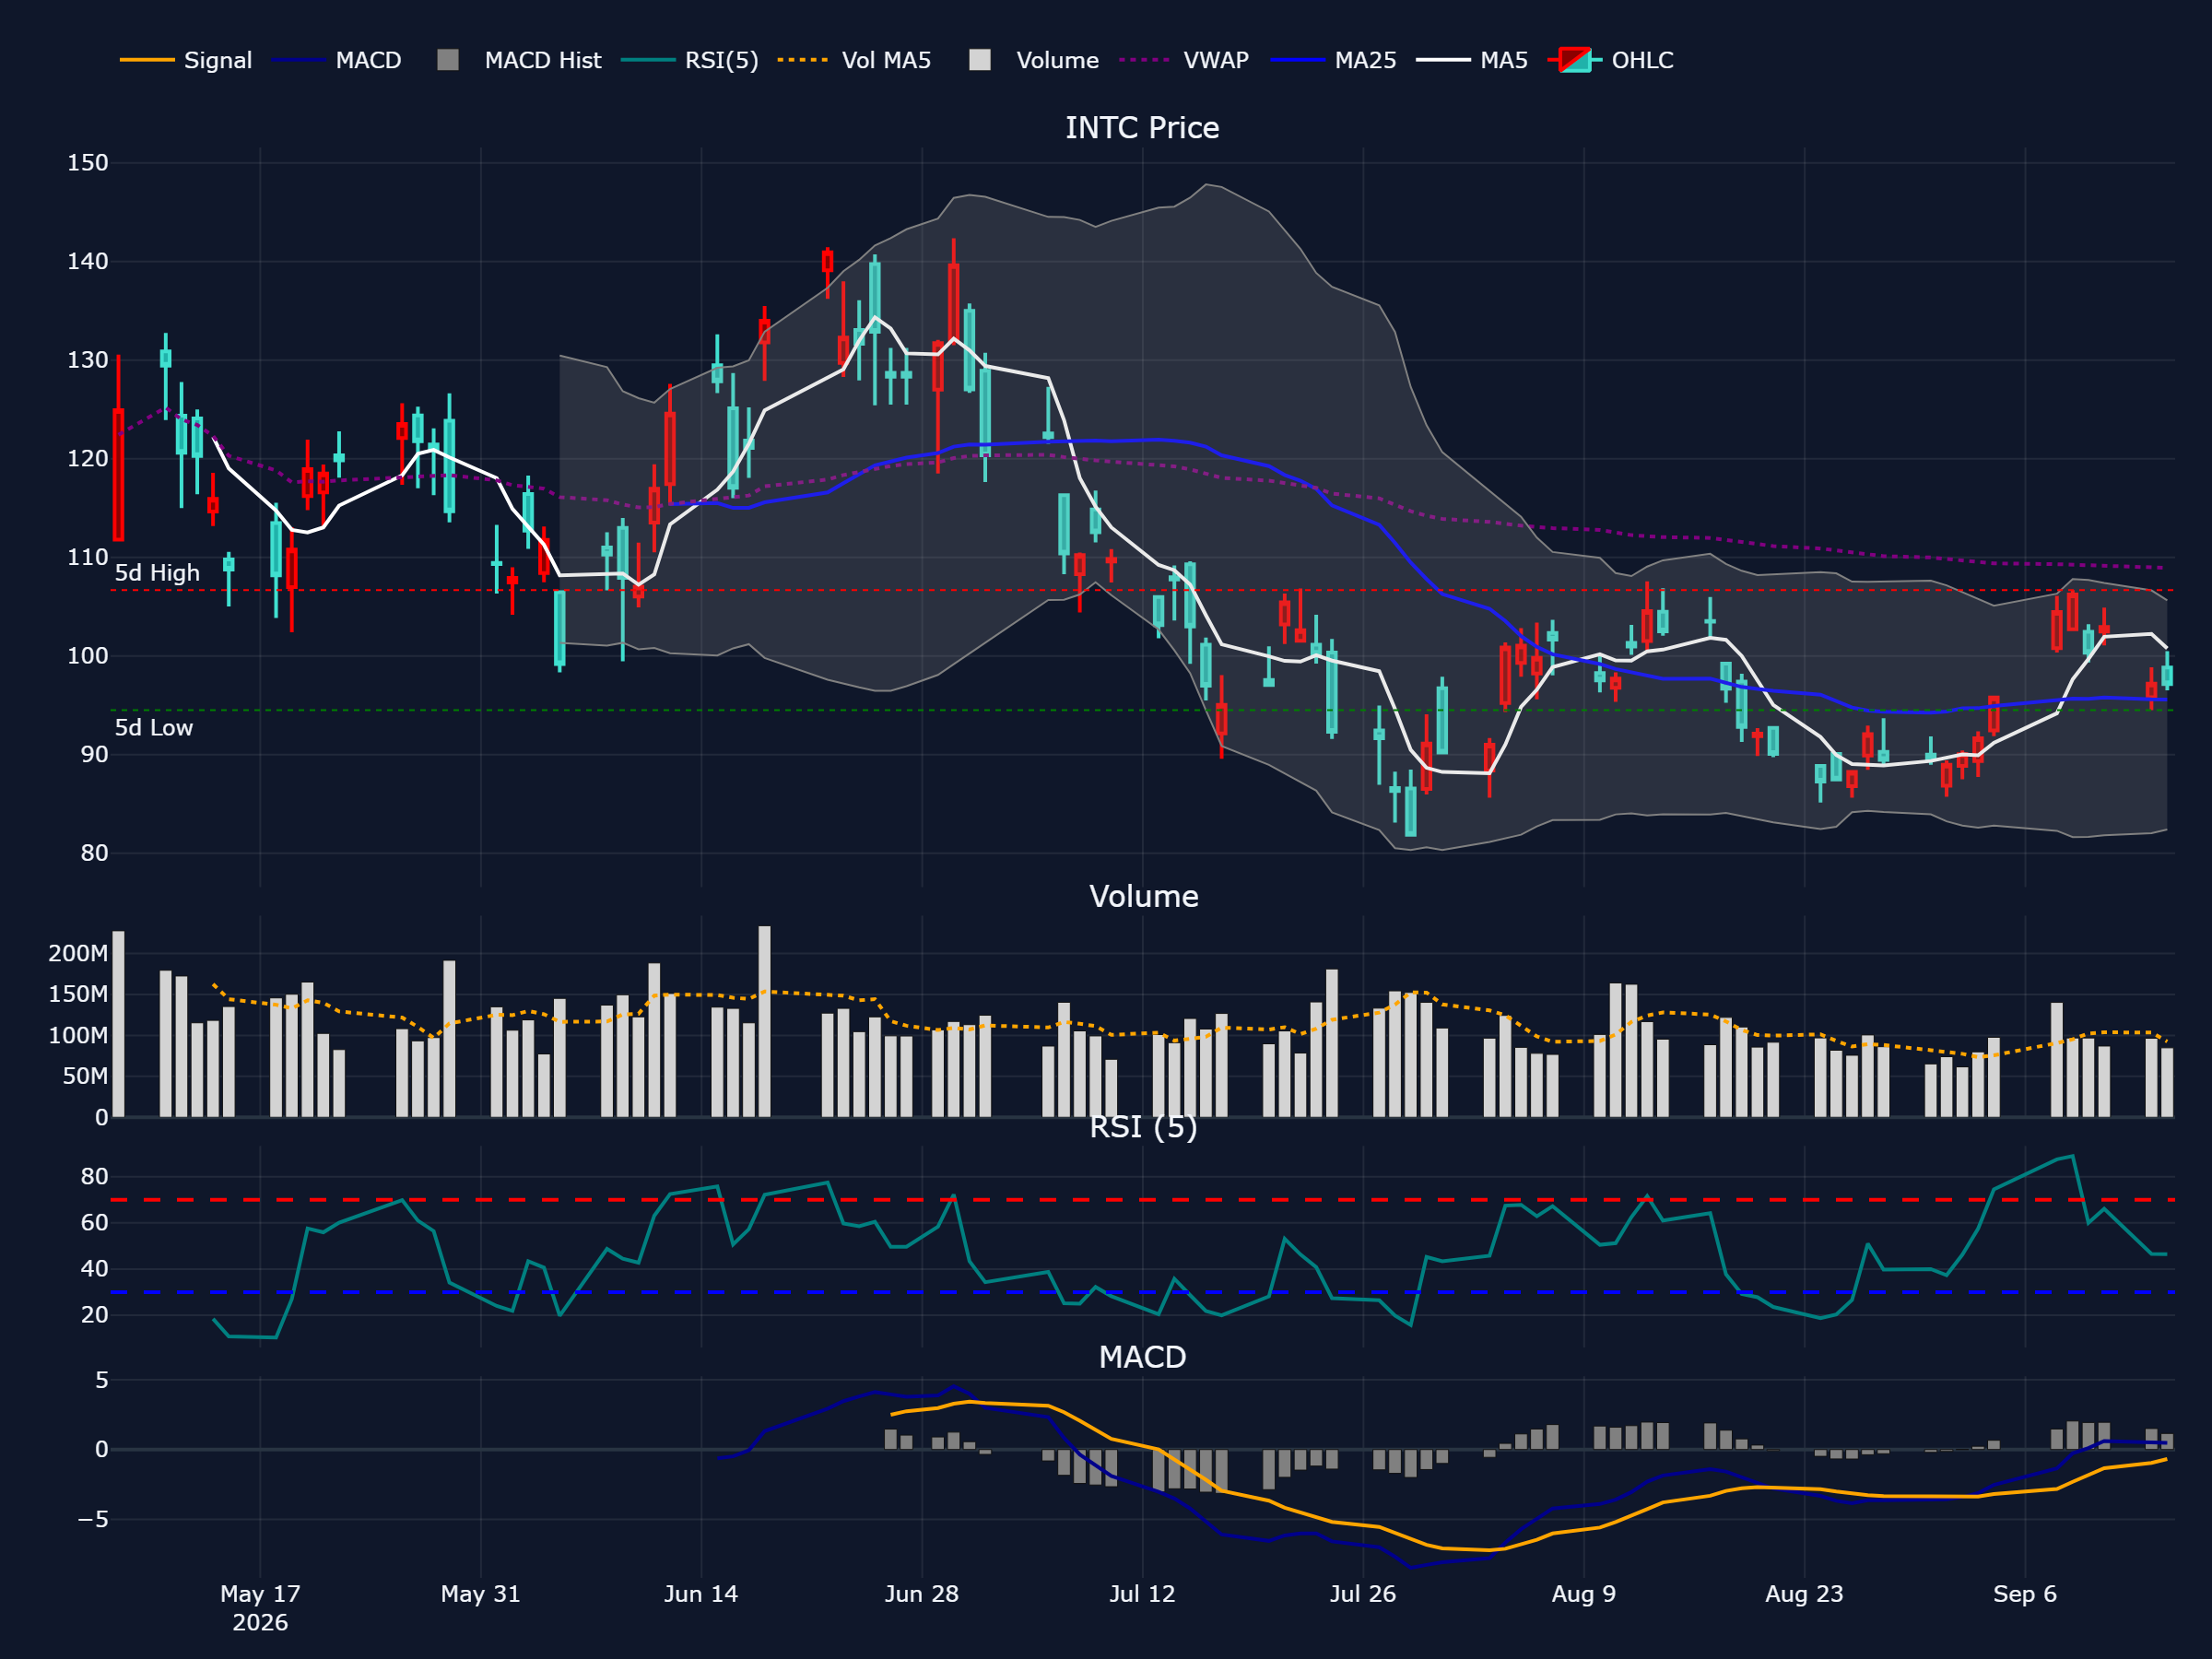Click the Jul 12 x-axis label

[x=1142, y=1594]
